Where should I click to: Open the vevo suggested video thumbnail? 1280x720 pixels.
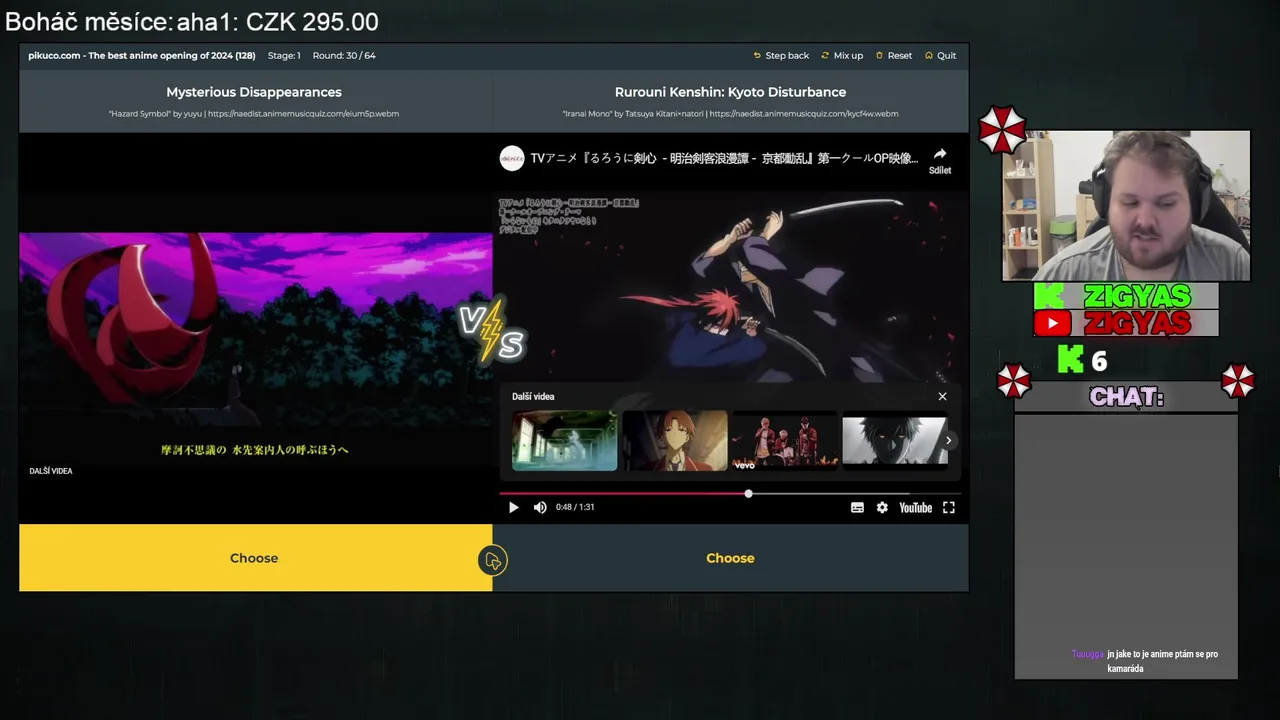pos(785,440)
